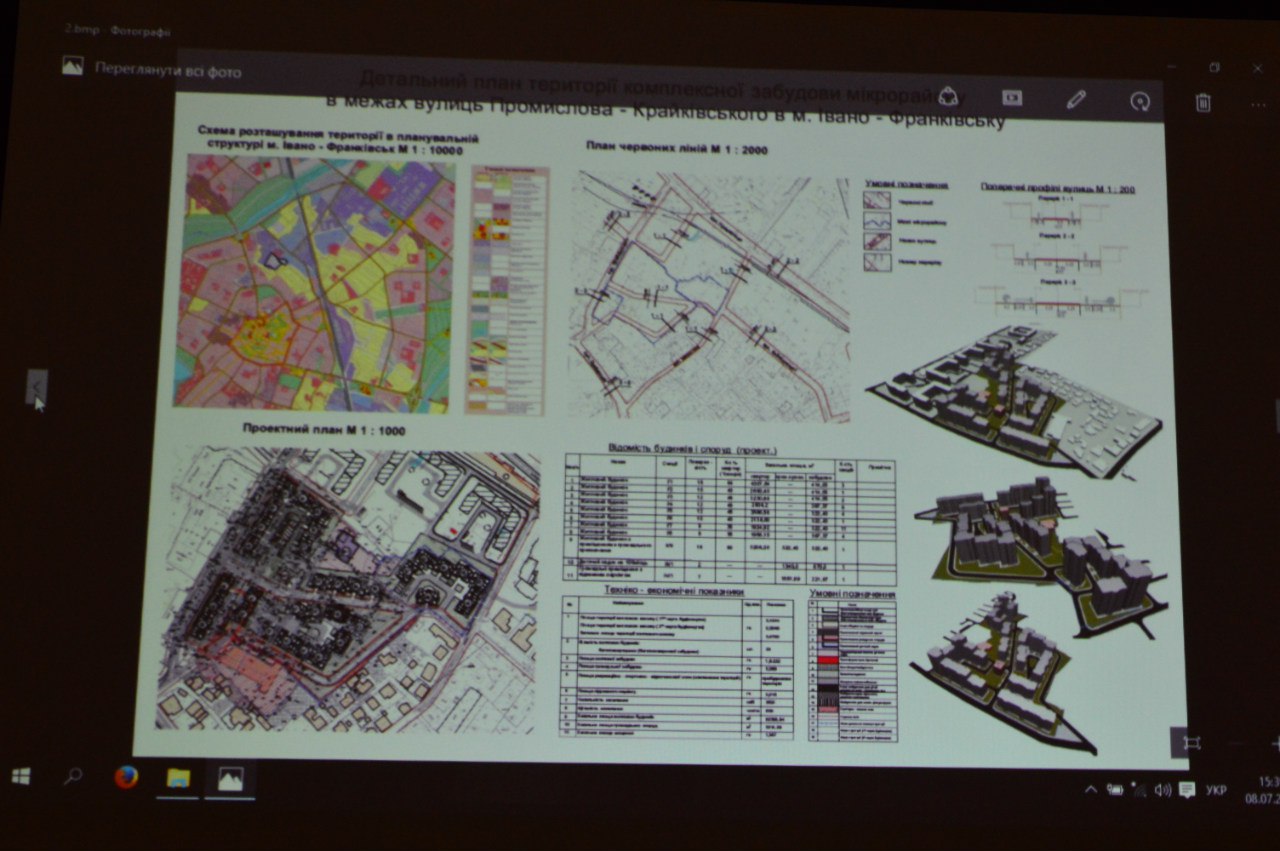
Task: Expand hidden system tray icons chevron
Action: (1091, 790)
